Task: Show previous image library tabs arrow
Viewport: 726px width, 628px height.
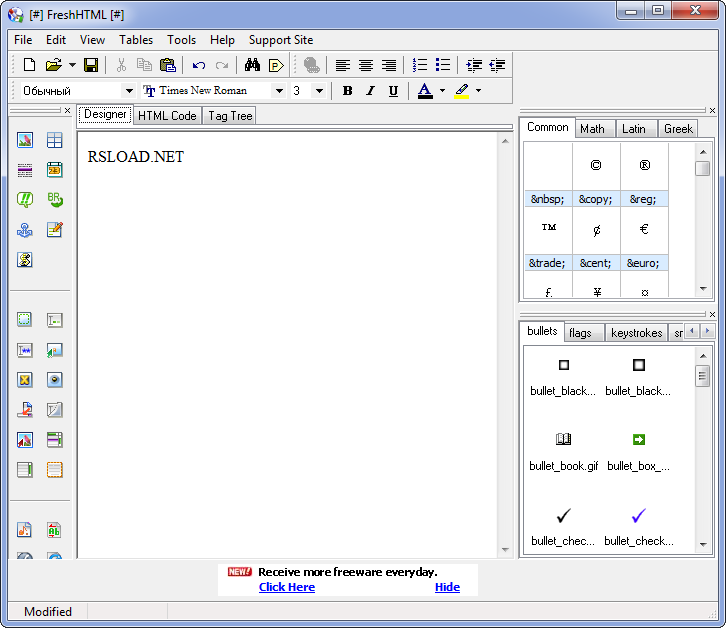Action: (x=692, y=331)
